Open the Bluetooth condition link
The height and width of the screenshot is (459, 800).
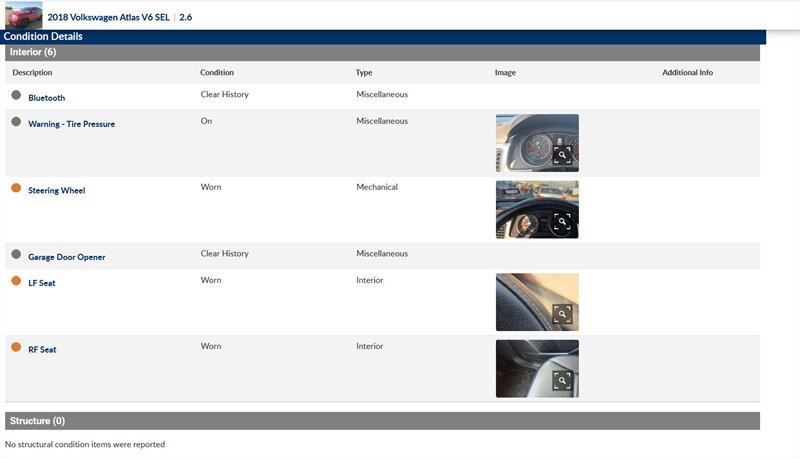tap(46, 98)
